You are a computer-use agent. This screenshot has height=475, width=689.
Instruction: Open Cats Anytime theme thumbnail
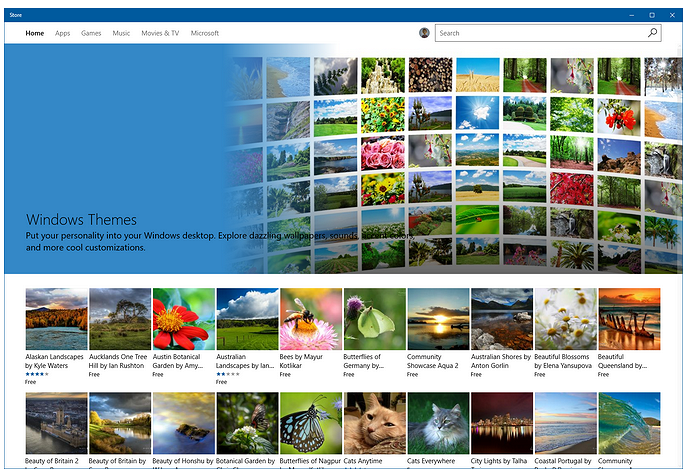pos(374,423)
